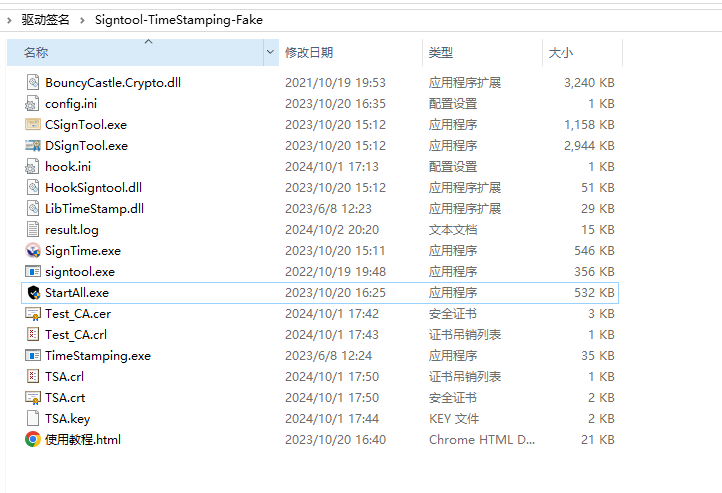This screenshot has width=722, height=493.
Task: Sort files by 修改日期 column header
Action: [309, 52]
